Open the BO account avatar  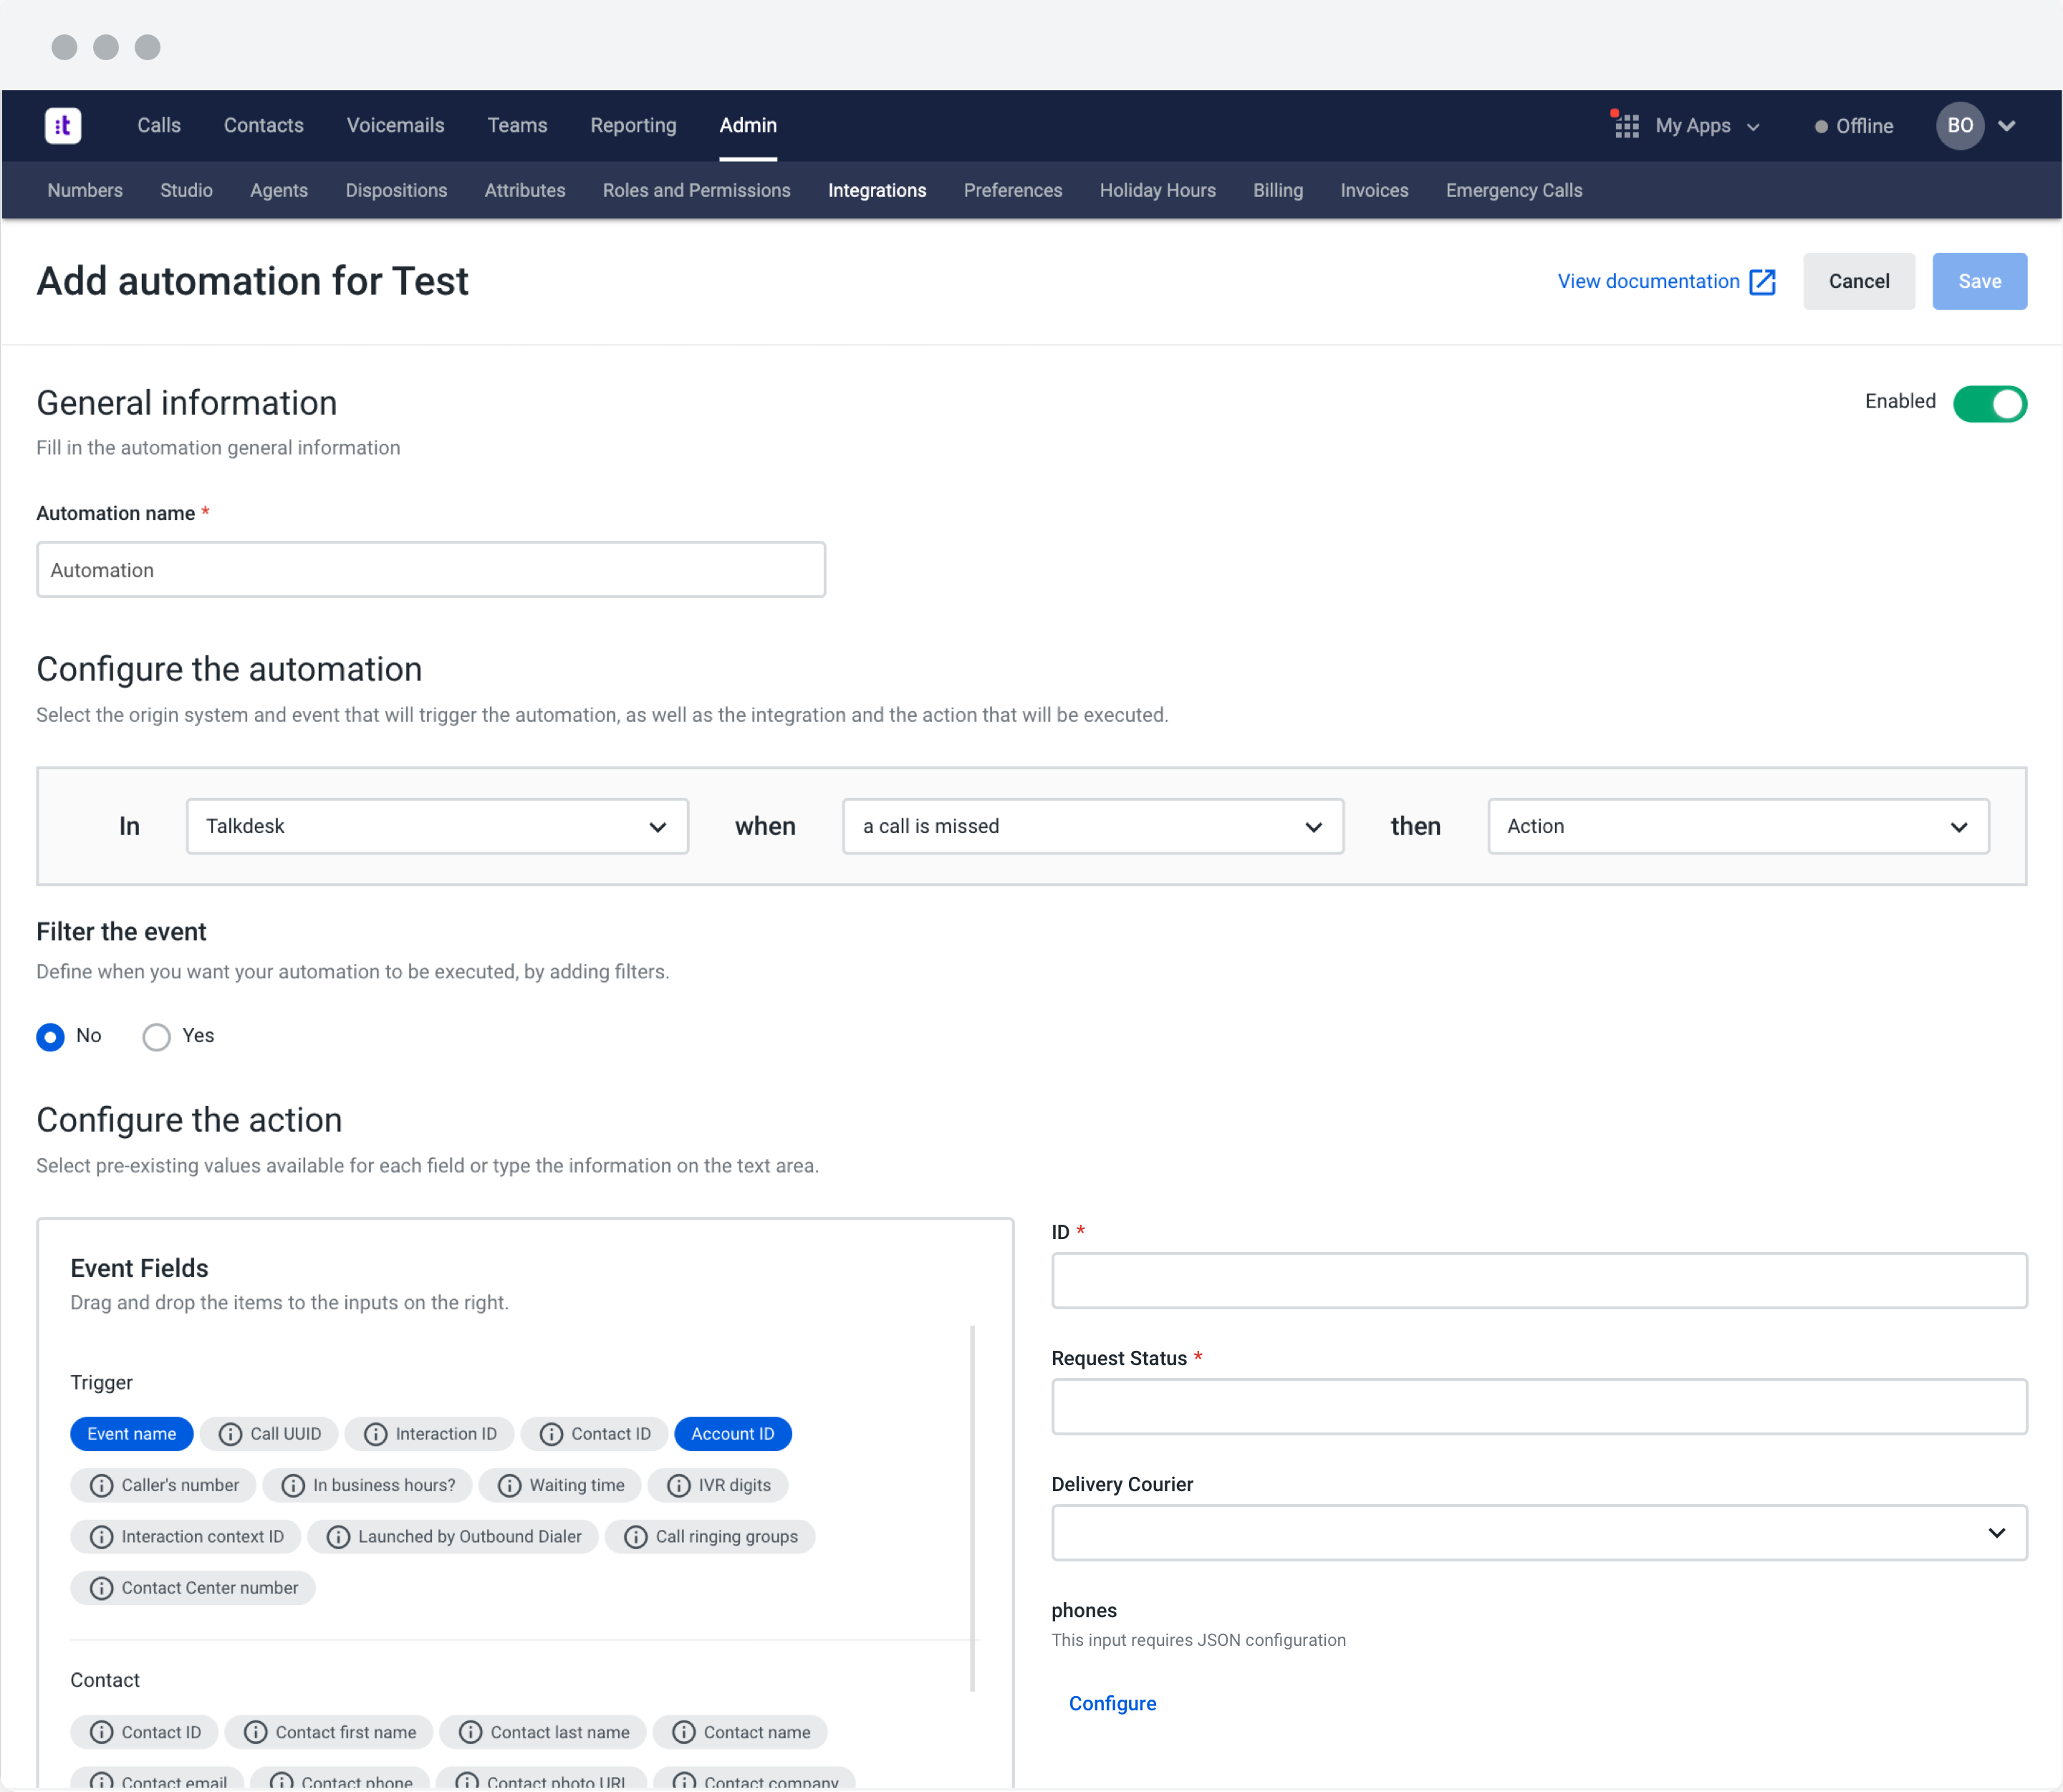pos(1960,125)
